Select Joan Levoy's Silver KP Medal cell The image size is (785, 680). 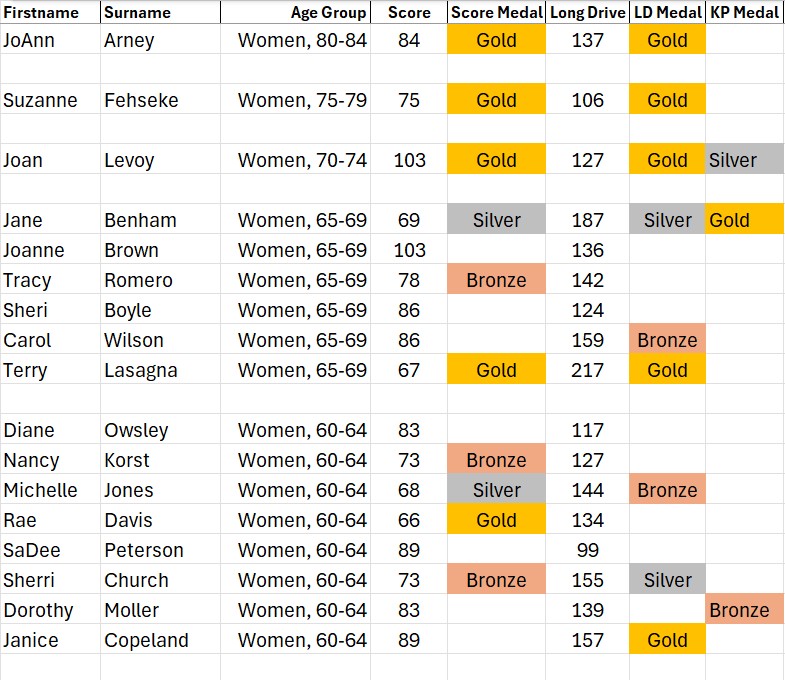point(744,160)
